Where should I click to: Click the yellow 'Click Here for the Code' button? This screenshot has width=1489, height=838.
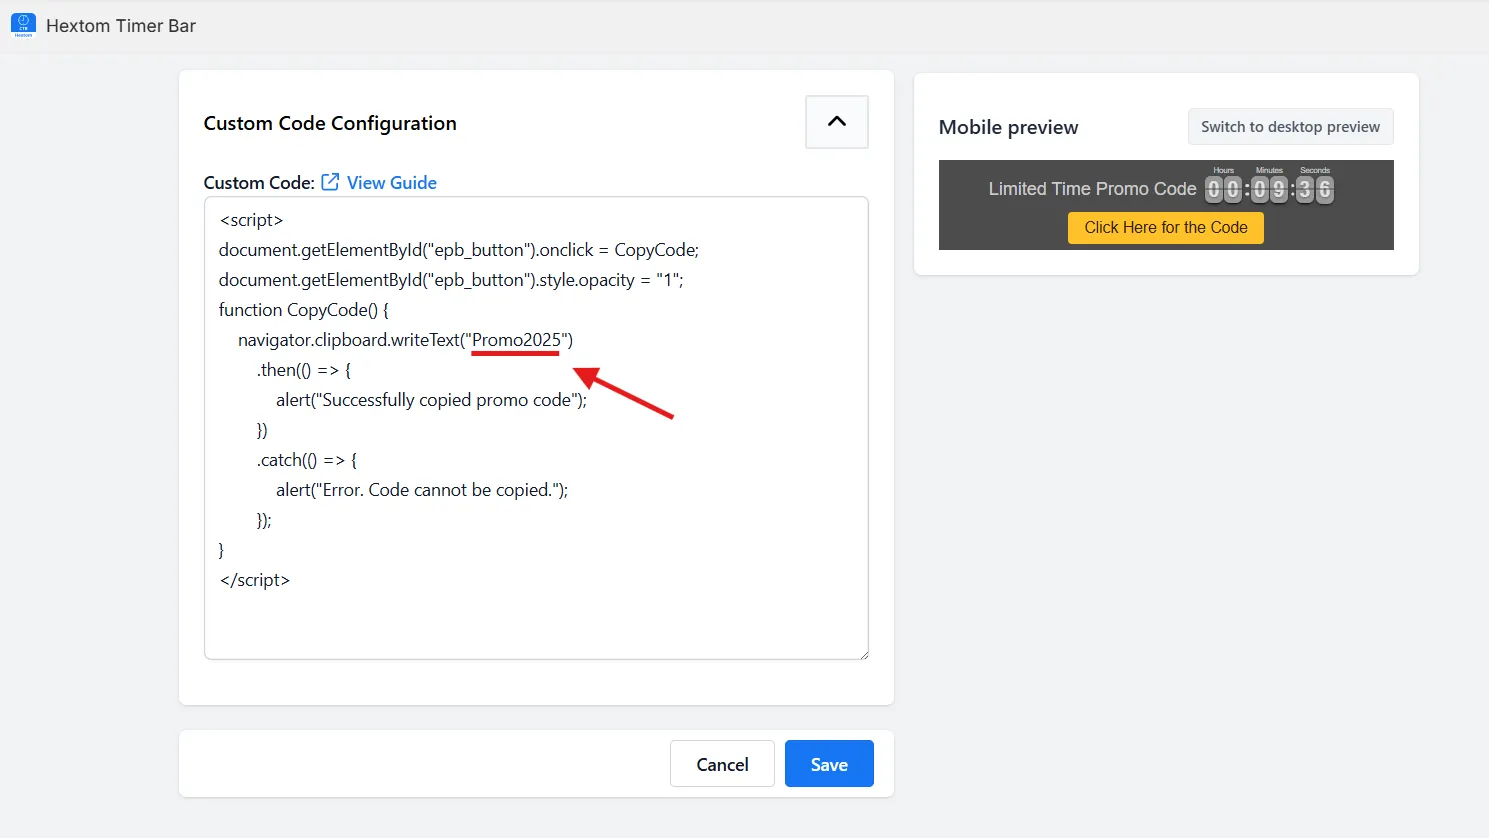tap(1166, 228)
